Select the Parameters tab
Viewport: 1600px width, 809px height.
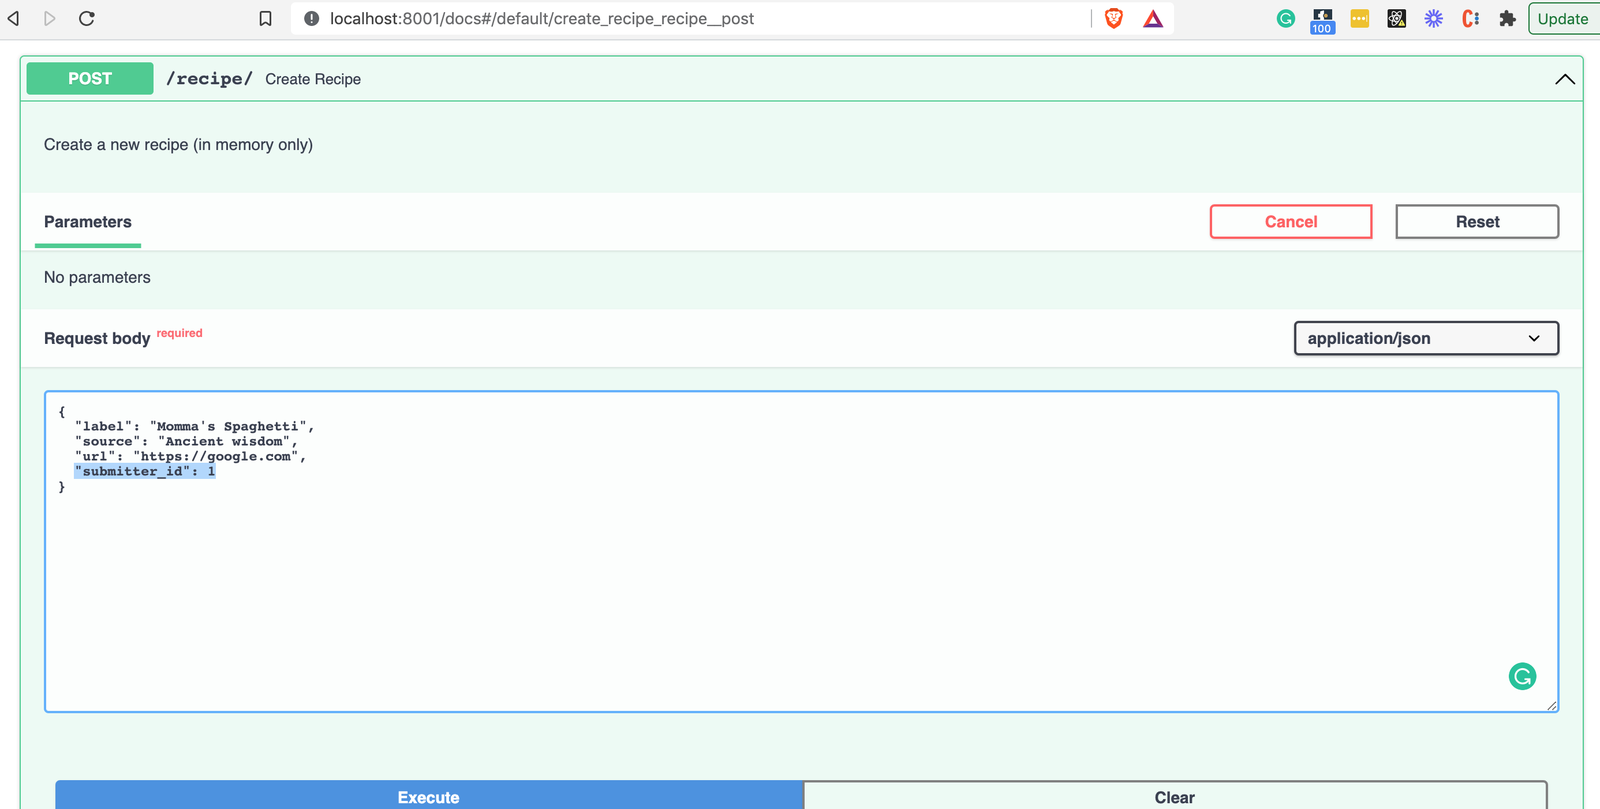tap(88, 222)
